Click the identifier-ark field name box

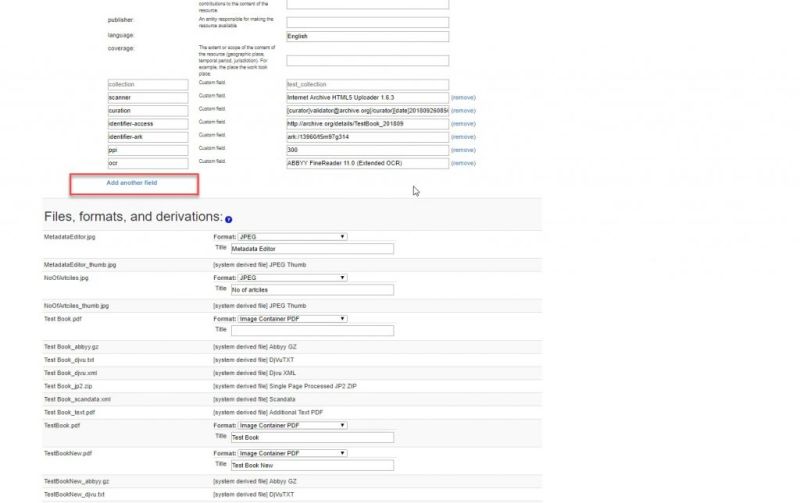point(148,137)
